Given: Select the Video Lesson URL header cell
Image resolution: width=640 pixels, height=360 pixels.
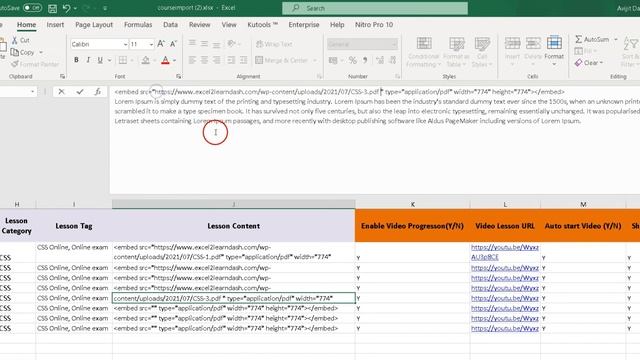Looking at the screenshot, I should pos(505,226).
